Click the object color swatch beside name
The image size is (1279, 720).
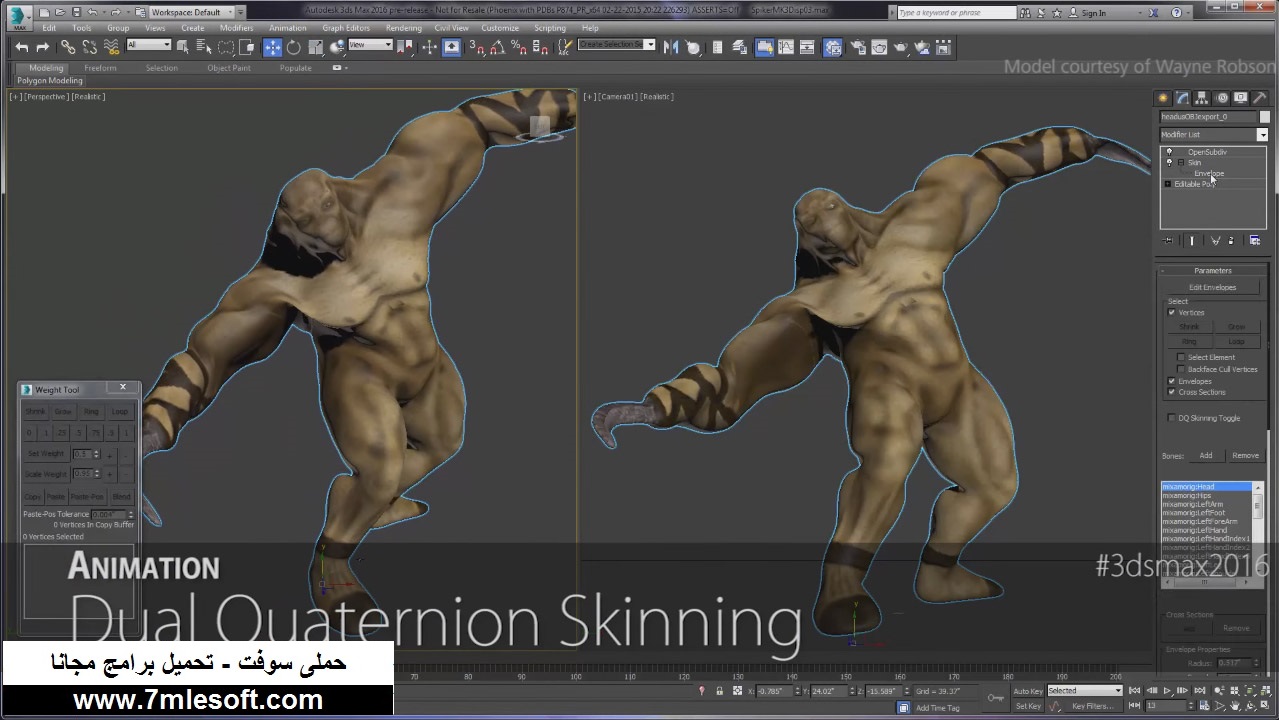pos(1264,117)
